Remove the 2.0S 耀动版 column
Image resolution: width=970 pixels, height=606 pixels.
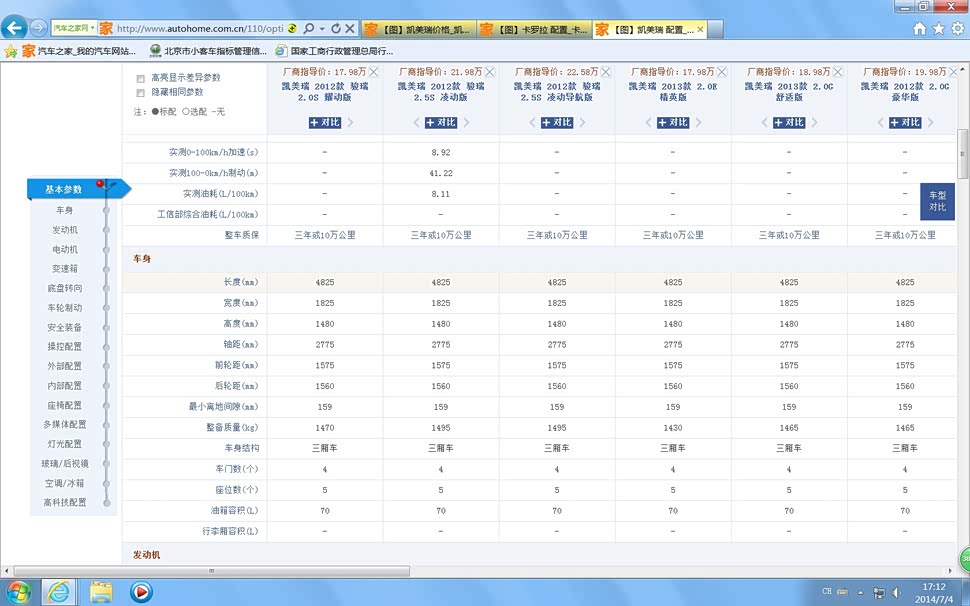pyautogui.click(x=374, y=72)
